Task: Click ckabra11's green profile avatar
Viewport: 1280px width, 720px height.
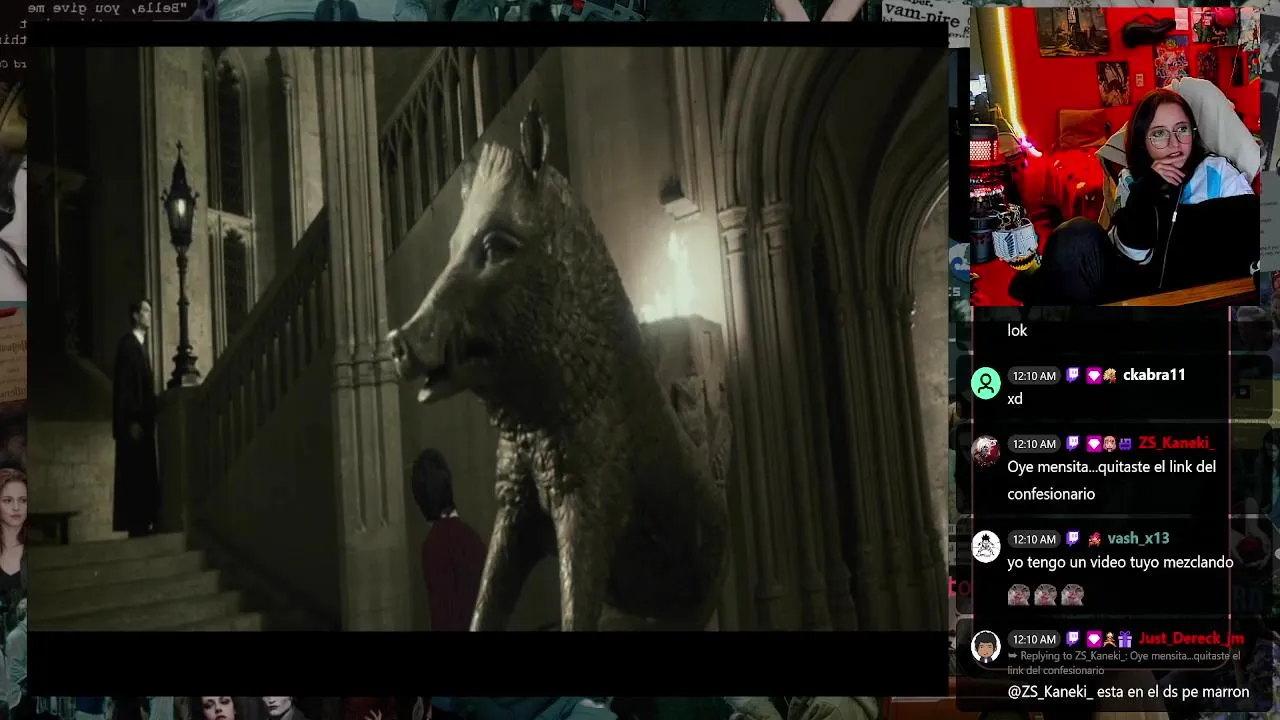Action: point(986,383)
